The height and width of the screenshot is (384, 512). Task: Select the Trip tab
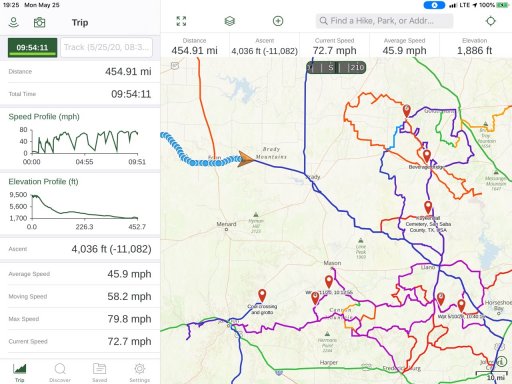point(19,373)
